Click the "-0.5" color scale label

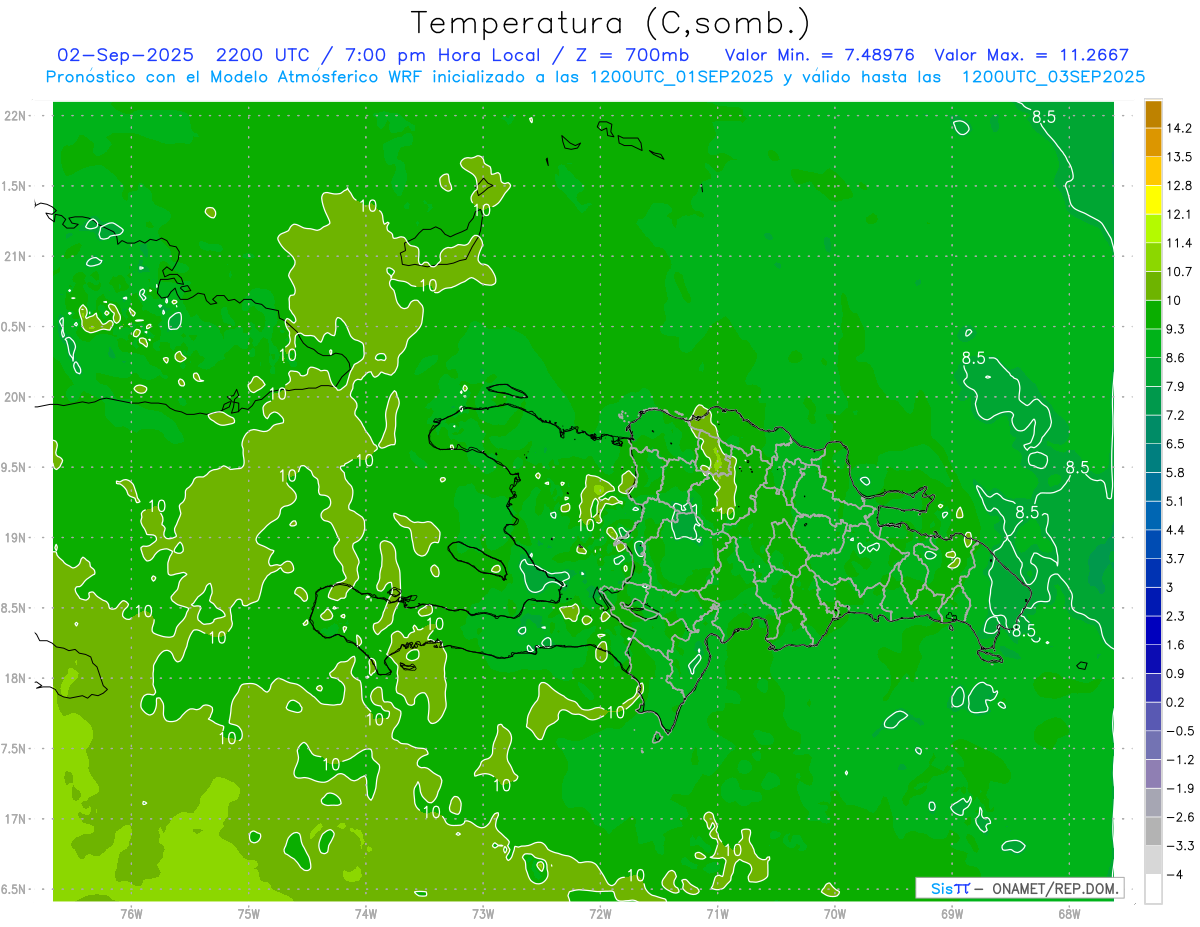(1180, 731)
